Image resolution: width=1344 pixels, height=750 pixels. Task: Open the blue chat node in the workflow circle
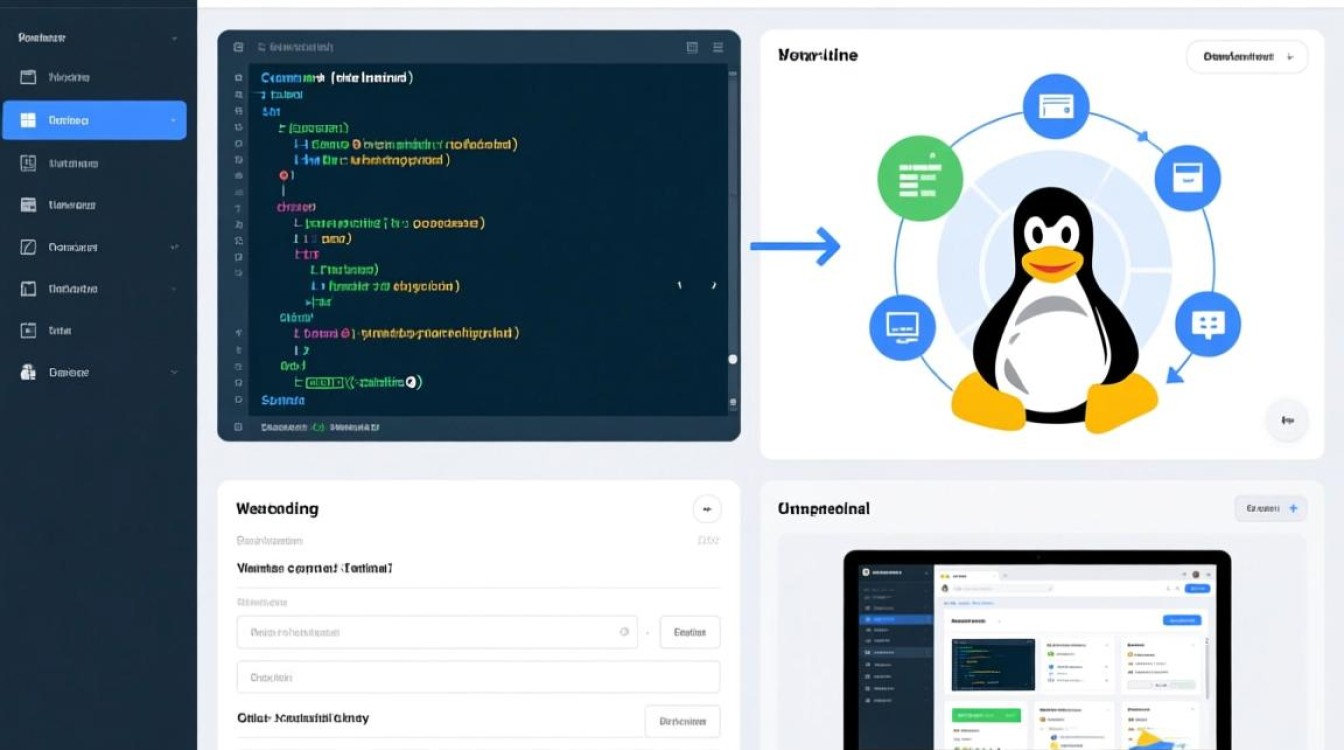pos(1206,325)
